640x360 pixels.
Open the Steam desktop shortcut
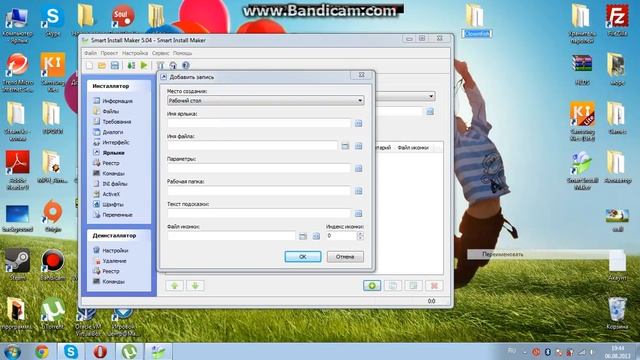click(17, 264)
